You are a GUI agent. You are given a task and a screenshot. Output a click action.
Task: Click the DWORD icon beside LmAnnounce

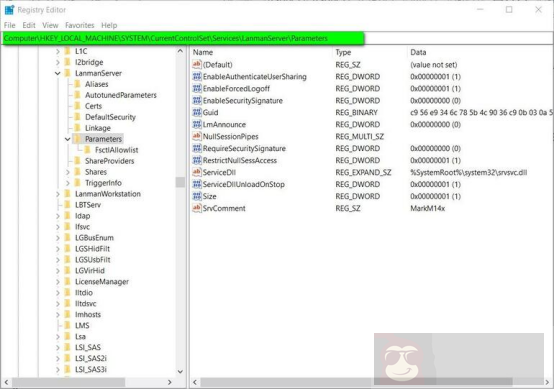click(x=197, y=124)
